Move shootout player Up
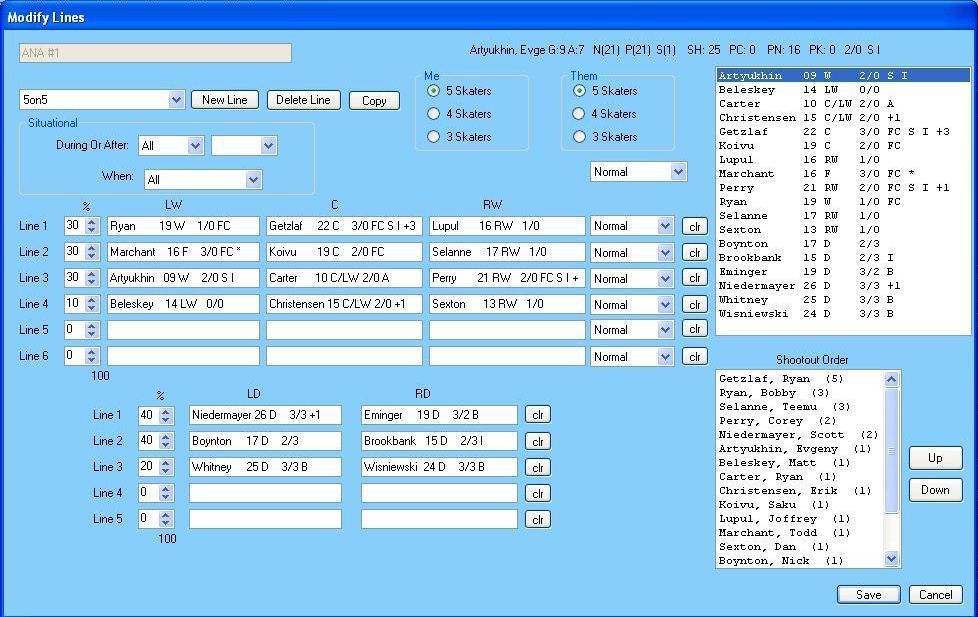This screenshot has height=617, width=978. (935, 458)
